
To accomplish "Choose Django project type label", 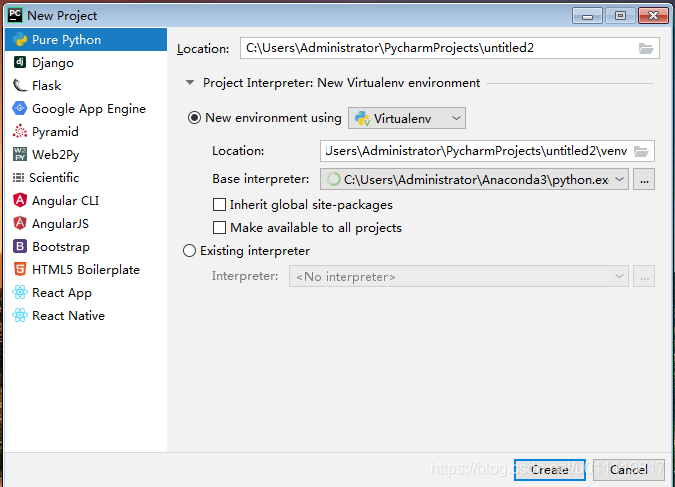I will [53, 63].
